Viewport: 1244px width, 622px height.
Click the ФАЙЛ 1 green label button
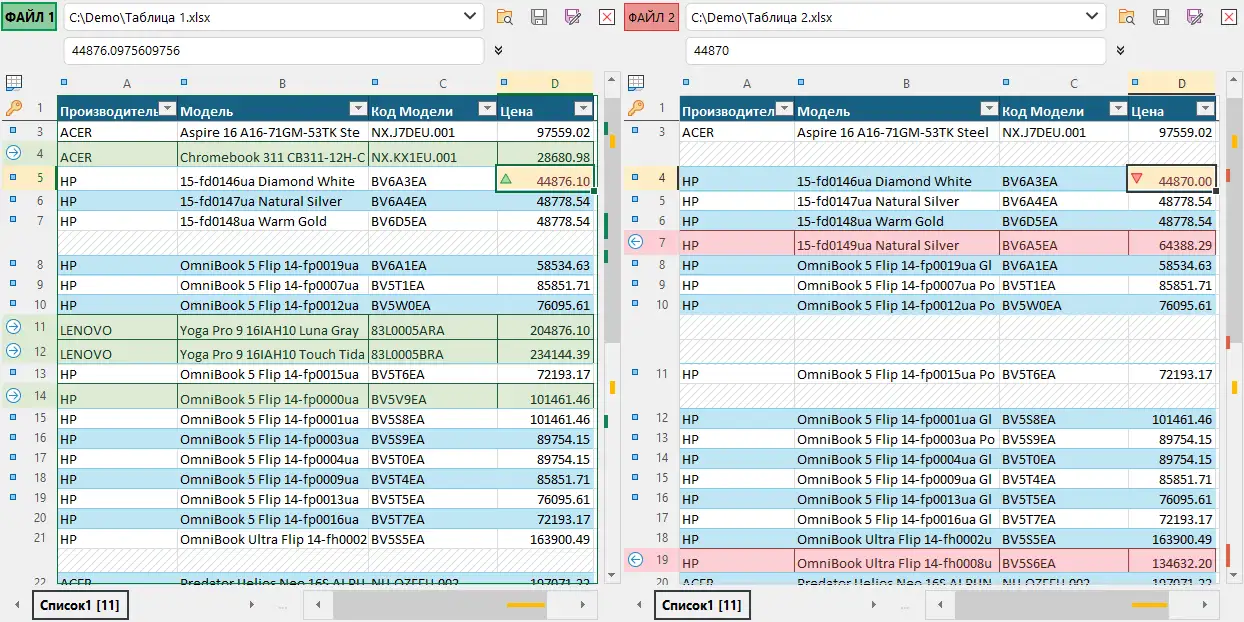pyautogui.click(x=30, y=17)
